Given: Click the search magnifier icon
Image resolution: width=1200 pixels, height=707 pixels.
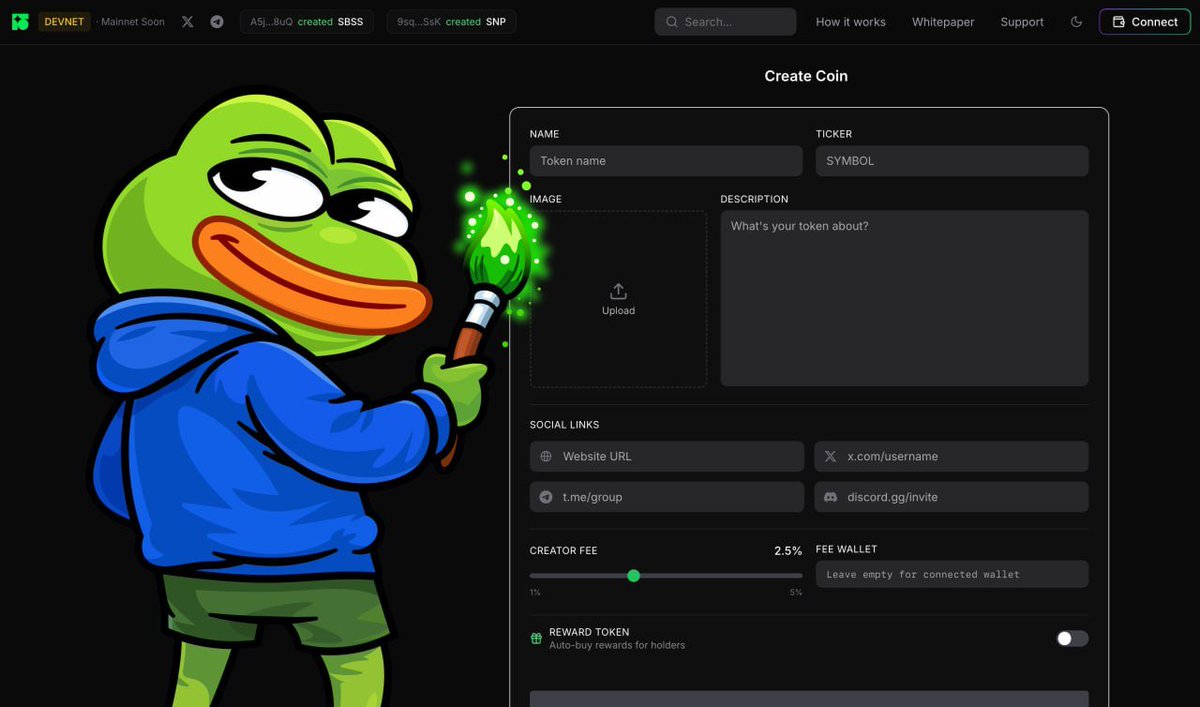Looking at the screenshot, I should tap(671, 21).
